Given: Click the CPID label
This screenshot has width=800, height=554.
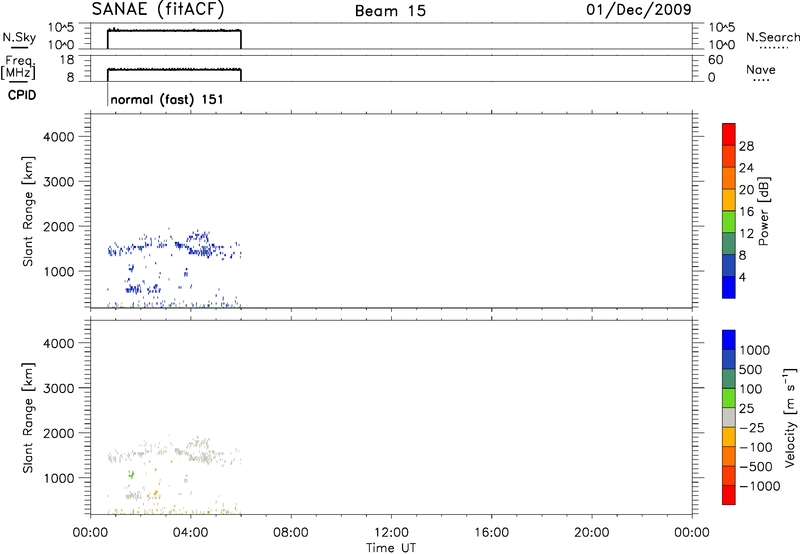Looking at the screenshot, I should 22,95.
